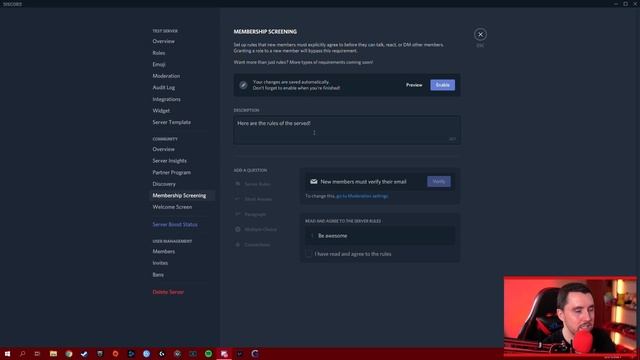Click the Enable button

click(x=442, y=85)
